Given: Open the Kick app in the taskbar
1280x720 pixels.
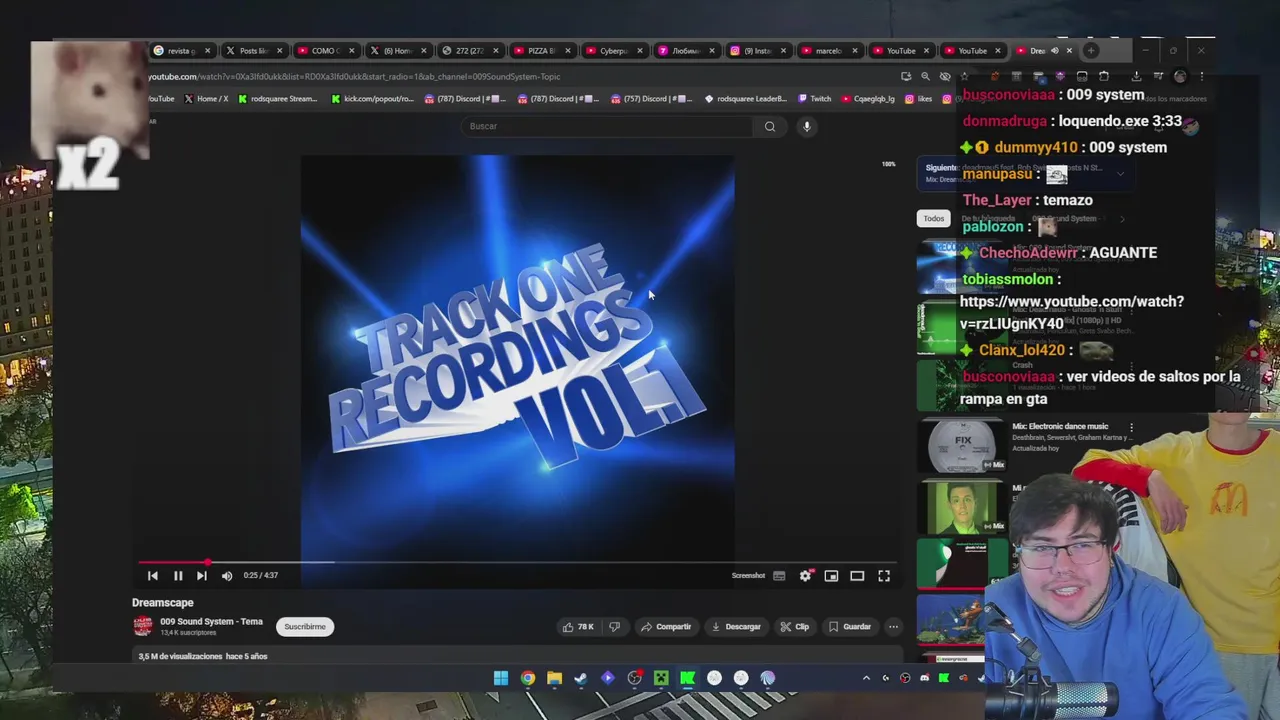Looking at the screenshot, I should (x=688, y=678).
